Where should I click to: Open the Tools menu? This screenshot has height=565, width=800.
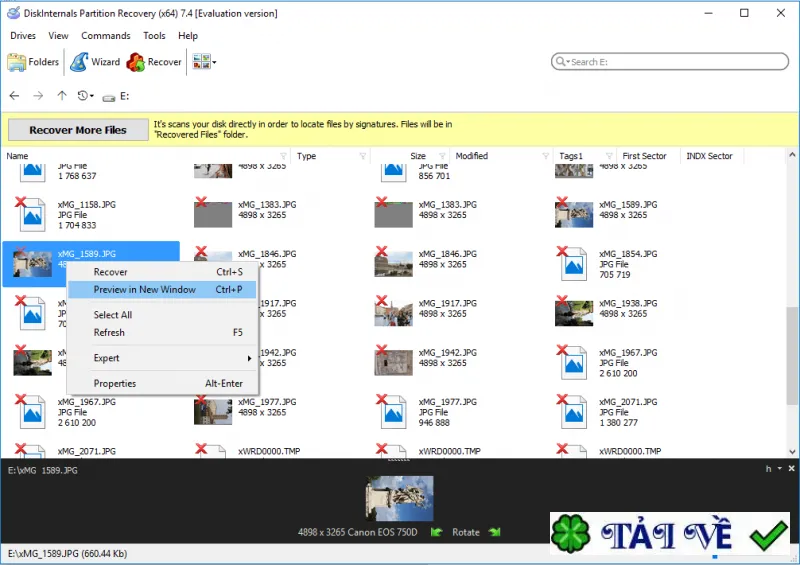point(154,36)
